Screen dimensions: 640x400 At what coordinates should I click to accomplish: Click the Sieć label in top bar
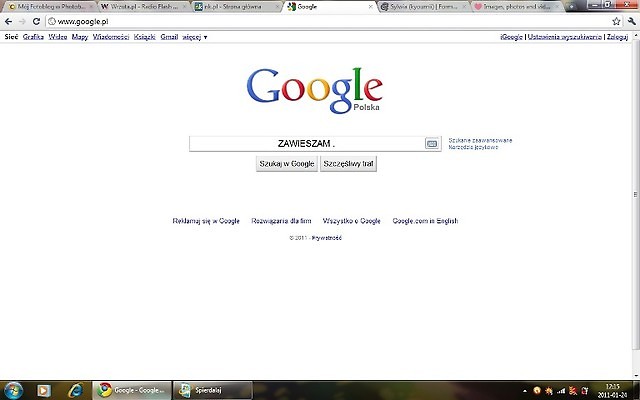[11, 37]
